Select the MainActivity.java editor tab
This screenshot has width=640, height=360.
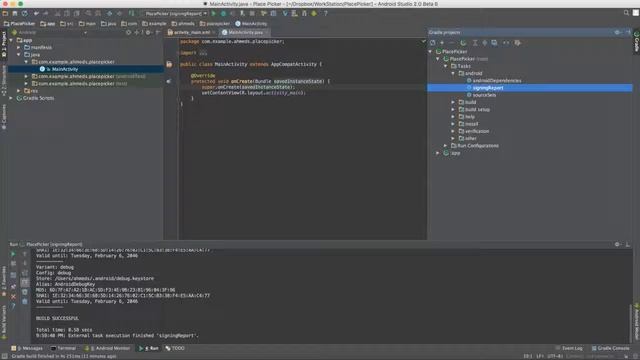[245, 32]
